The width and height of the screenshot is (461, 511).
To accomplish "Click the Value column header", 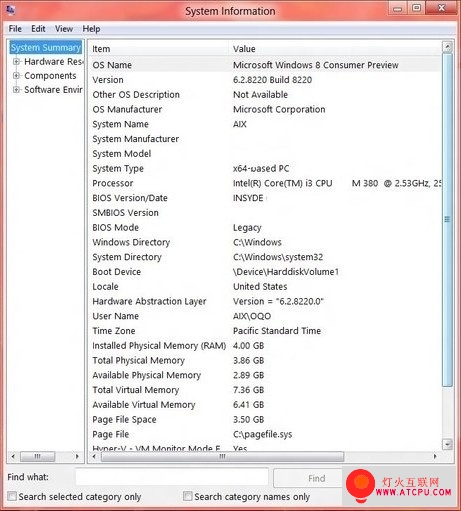I will [x=335, y=49].
